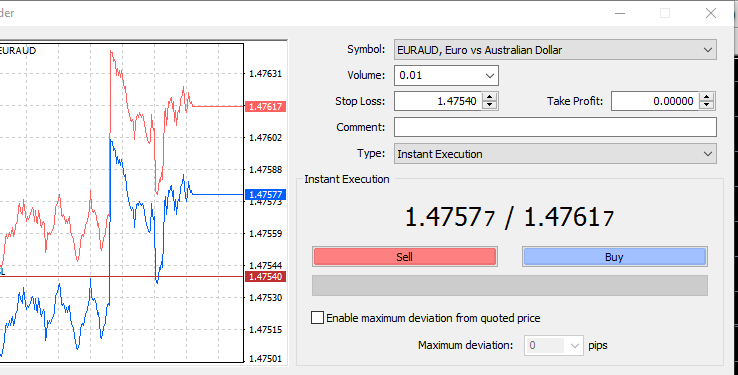
Task: Click the gray bar below Sell and Buy
Action: pos(510,286)
